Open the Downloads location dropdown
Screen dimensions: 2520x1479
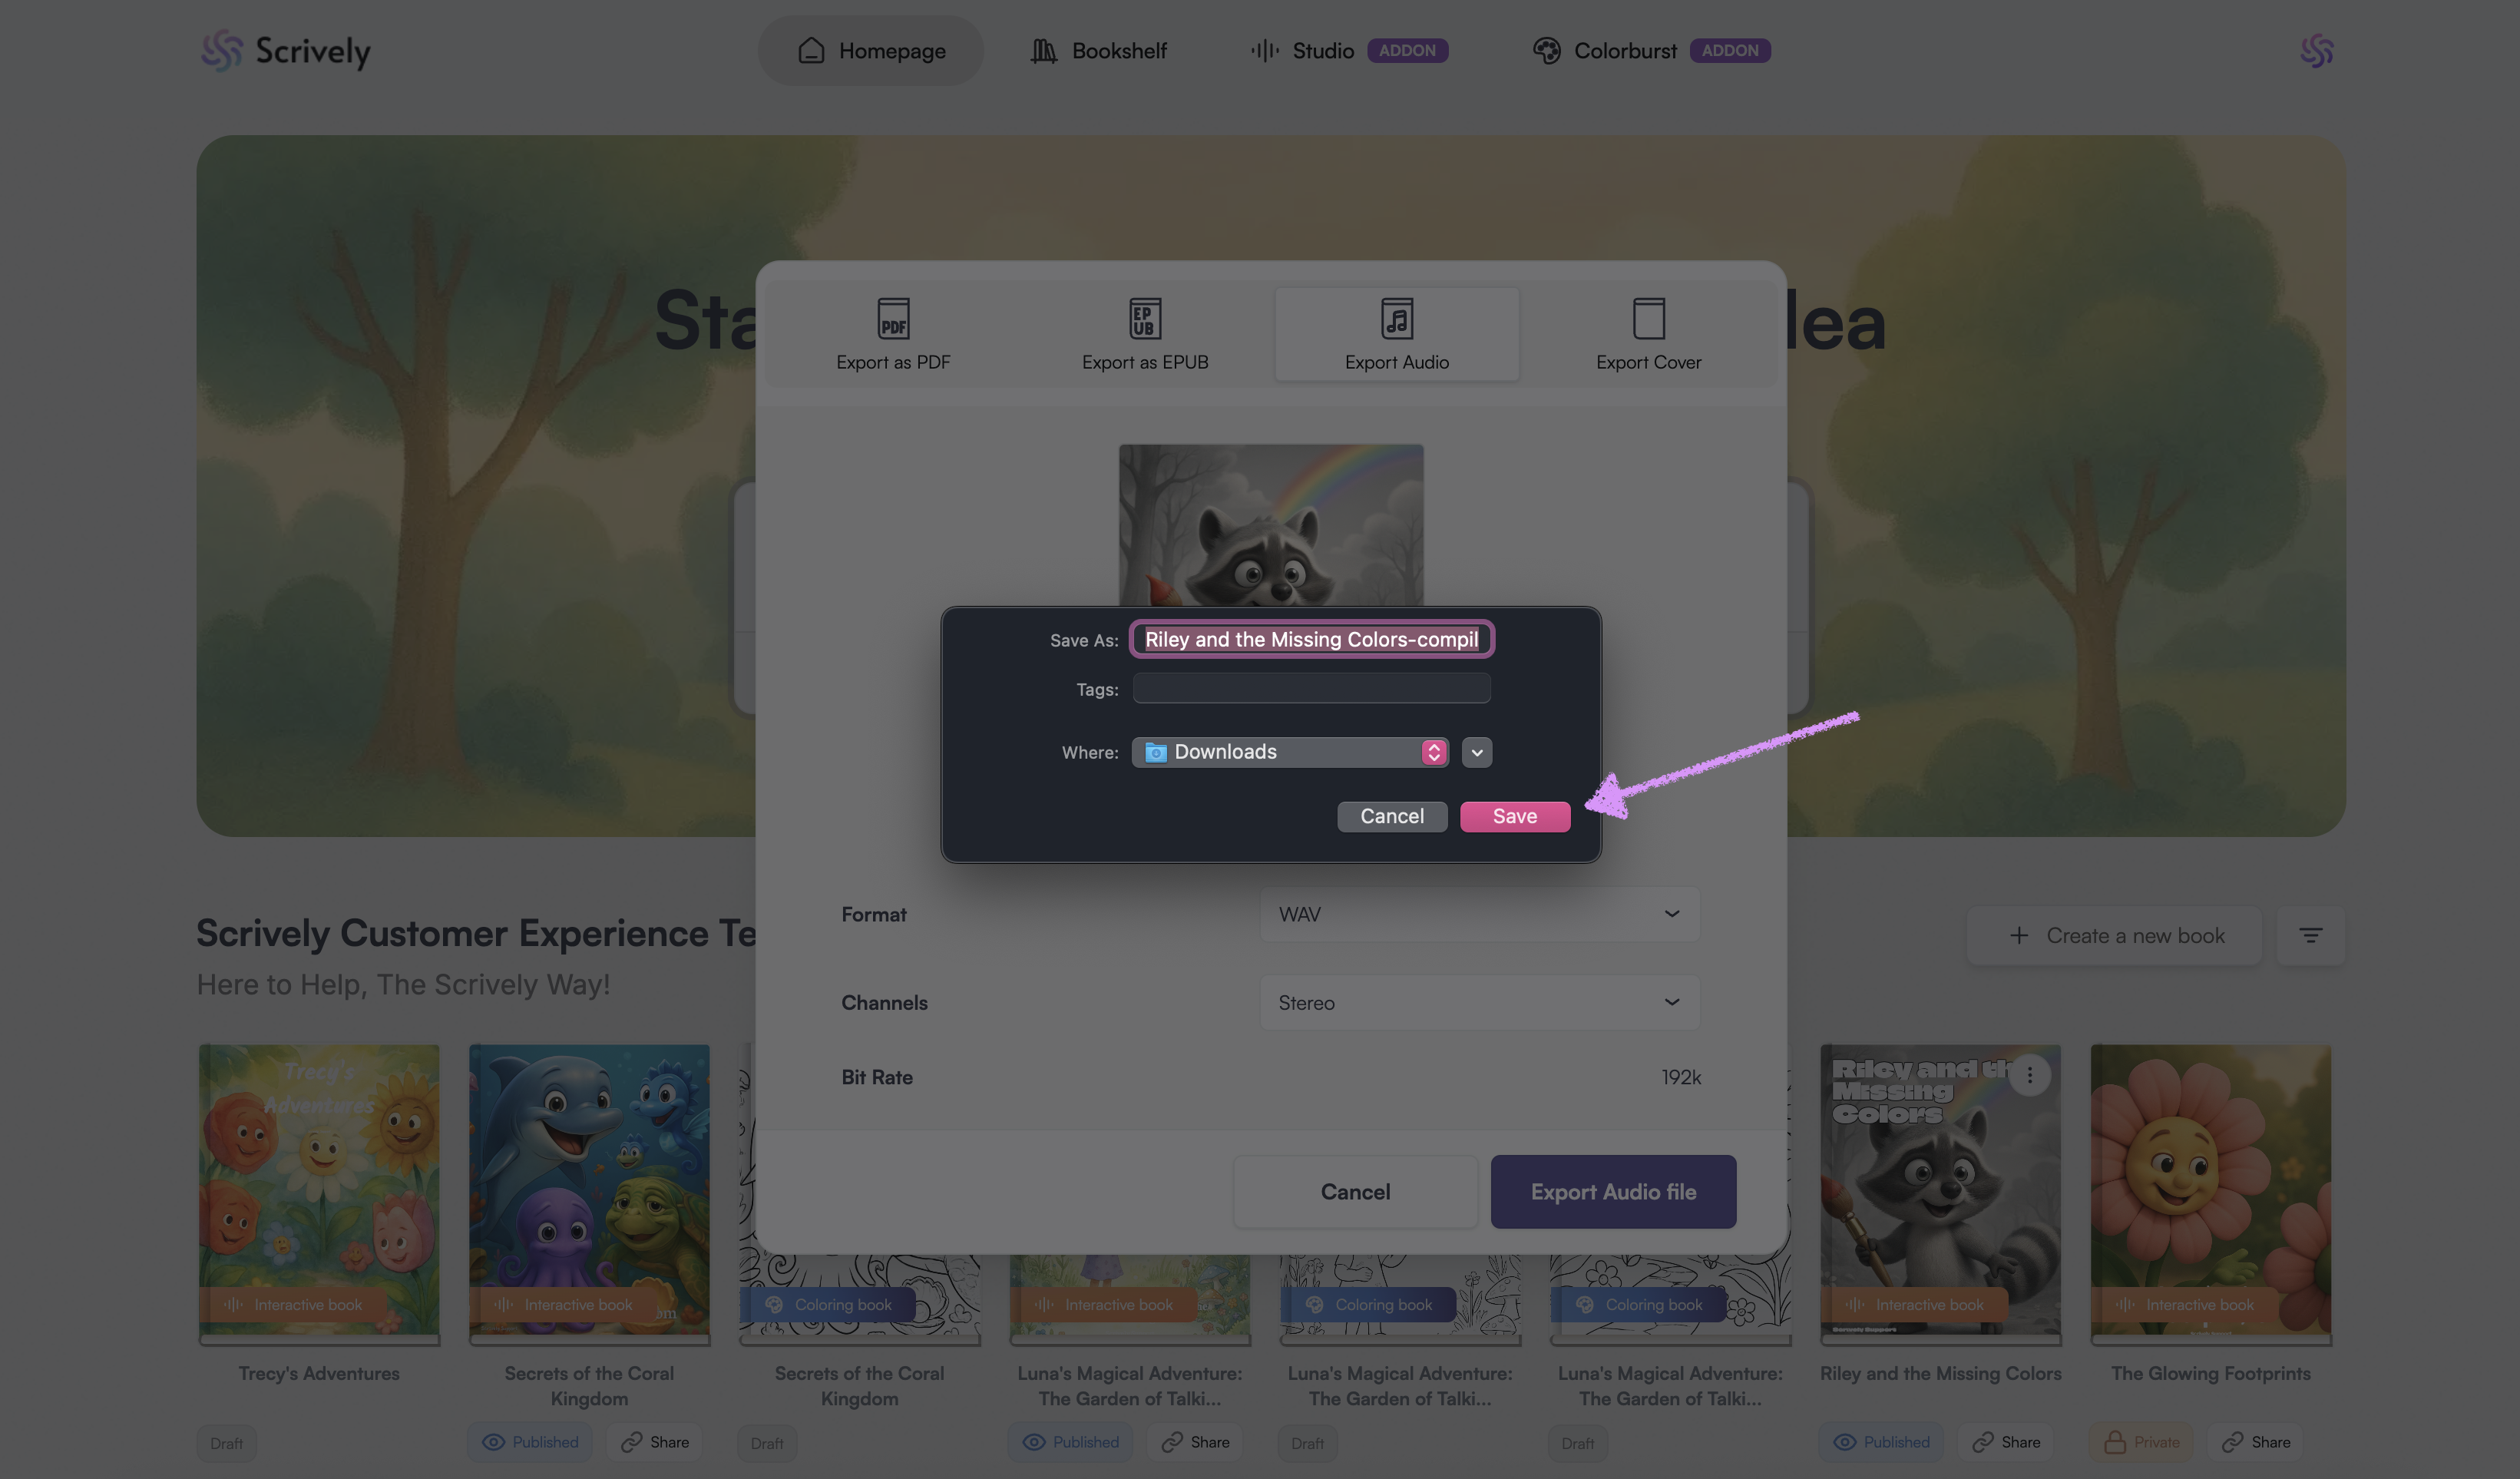coord(1289,752)
